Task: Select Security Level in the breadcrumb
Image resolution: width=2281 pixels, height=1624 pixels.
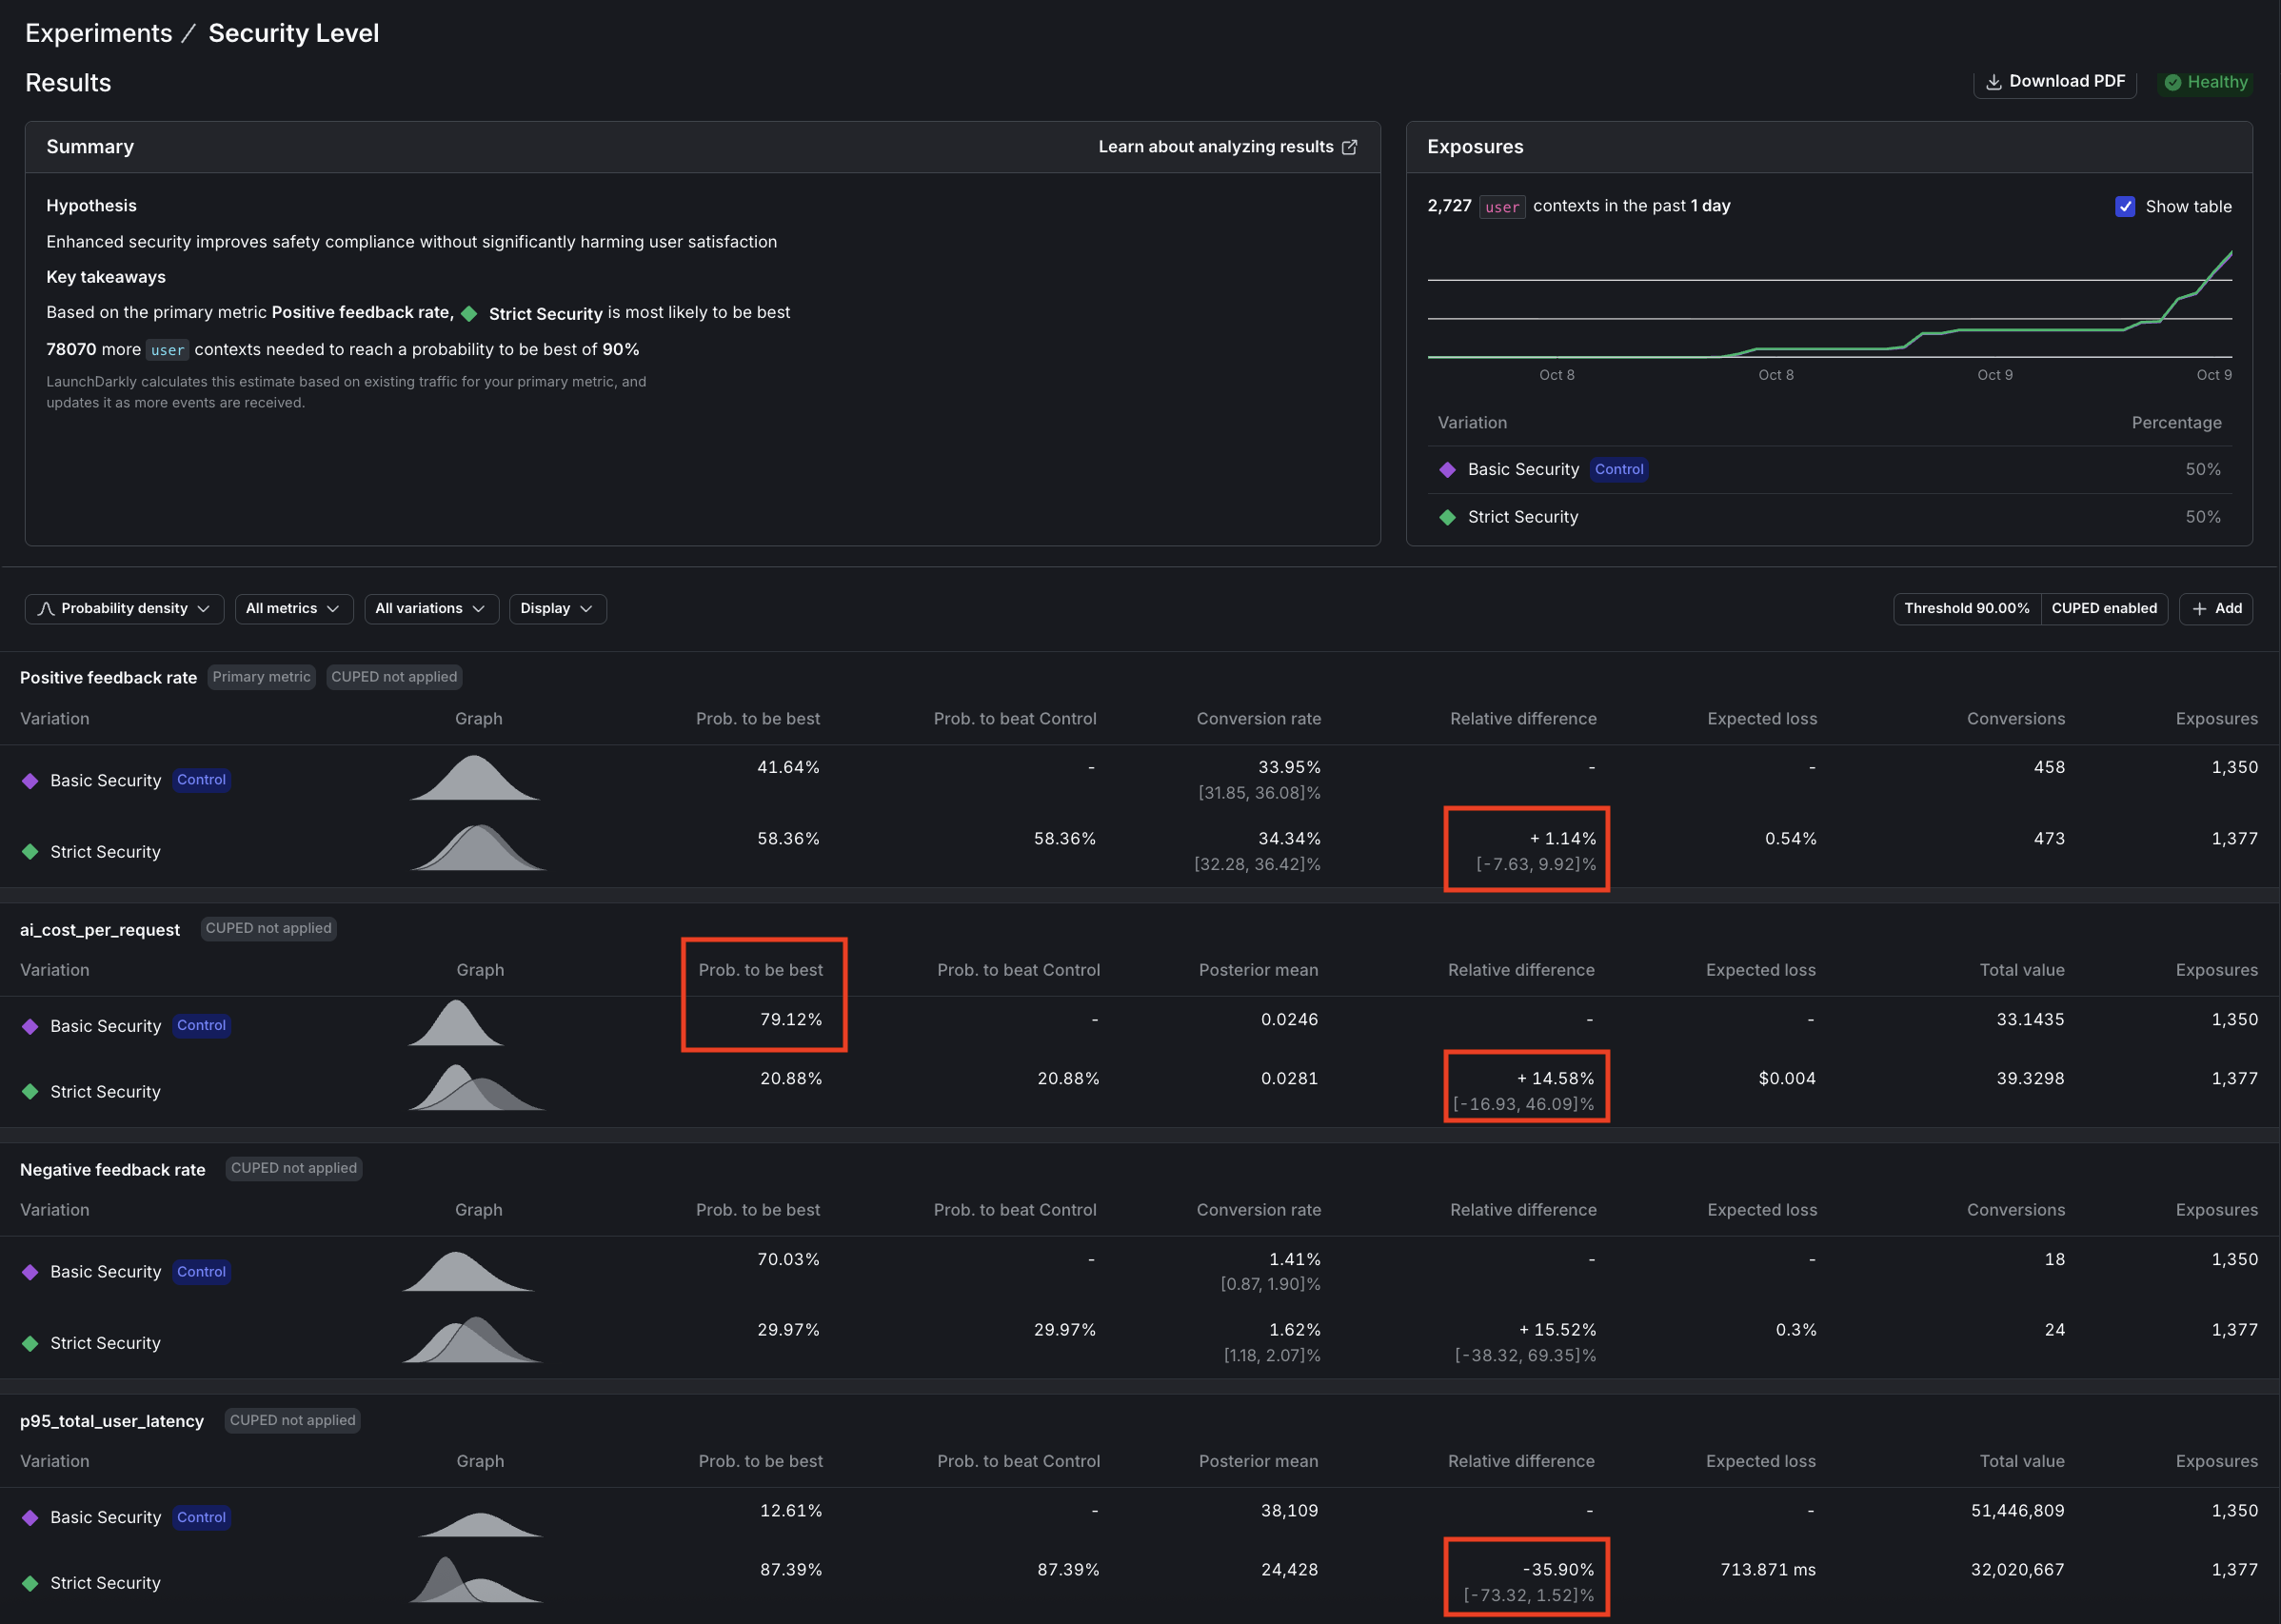Action: pos(293,32)
